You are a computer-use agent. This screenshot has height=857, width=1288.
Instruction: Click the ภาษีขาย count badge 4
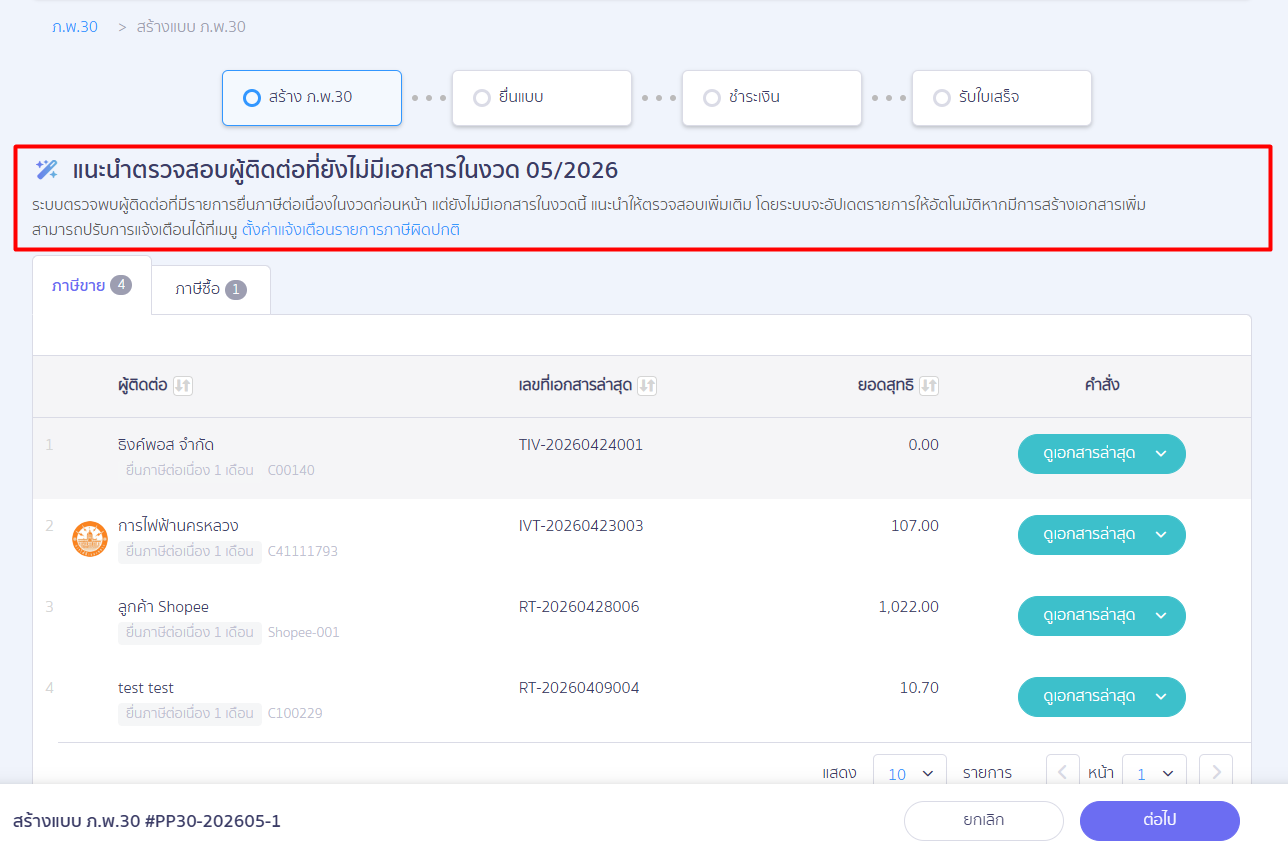tap(121, 285)
